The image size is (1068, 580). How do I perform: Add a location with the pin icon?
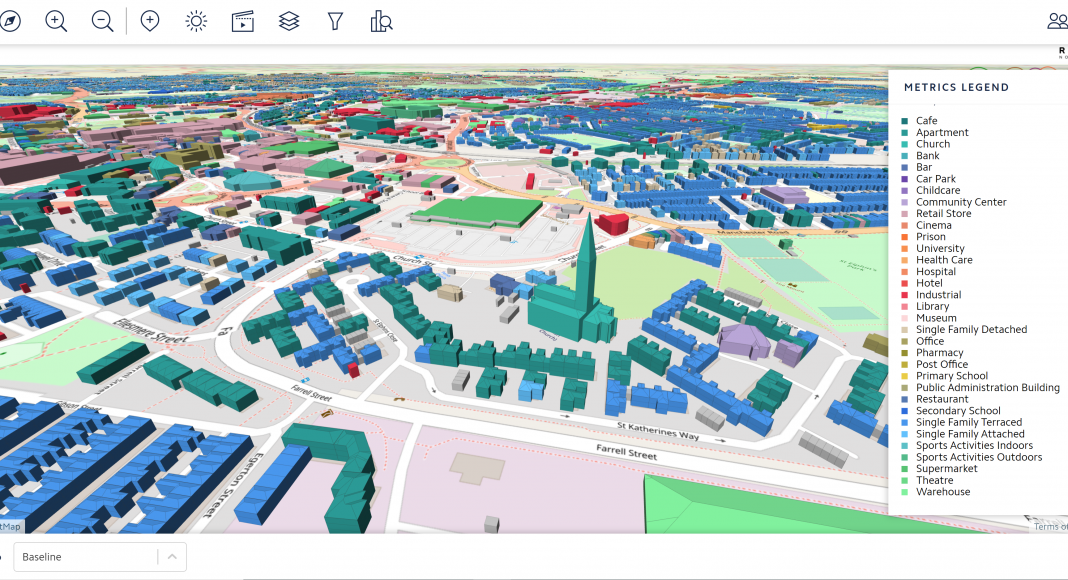tap(150, 21)
